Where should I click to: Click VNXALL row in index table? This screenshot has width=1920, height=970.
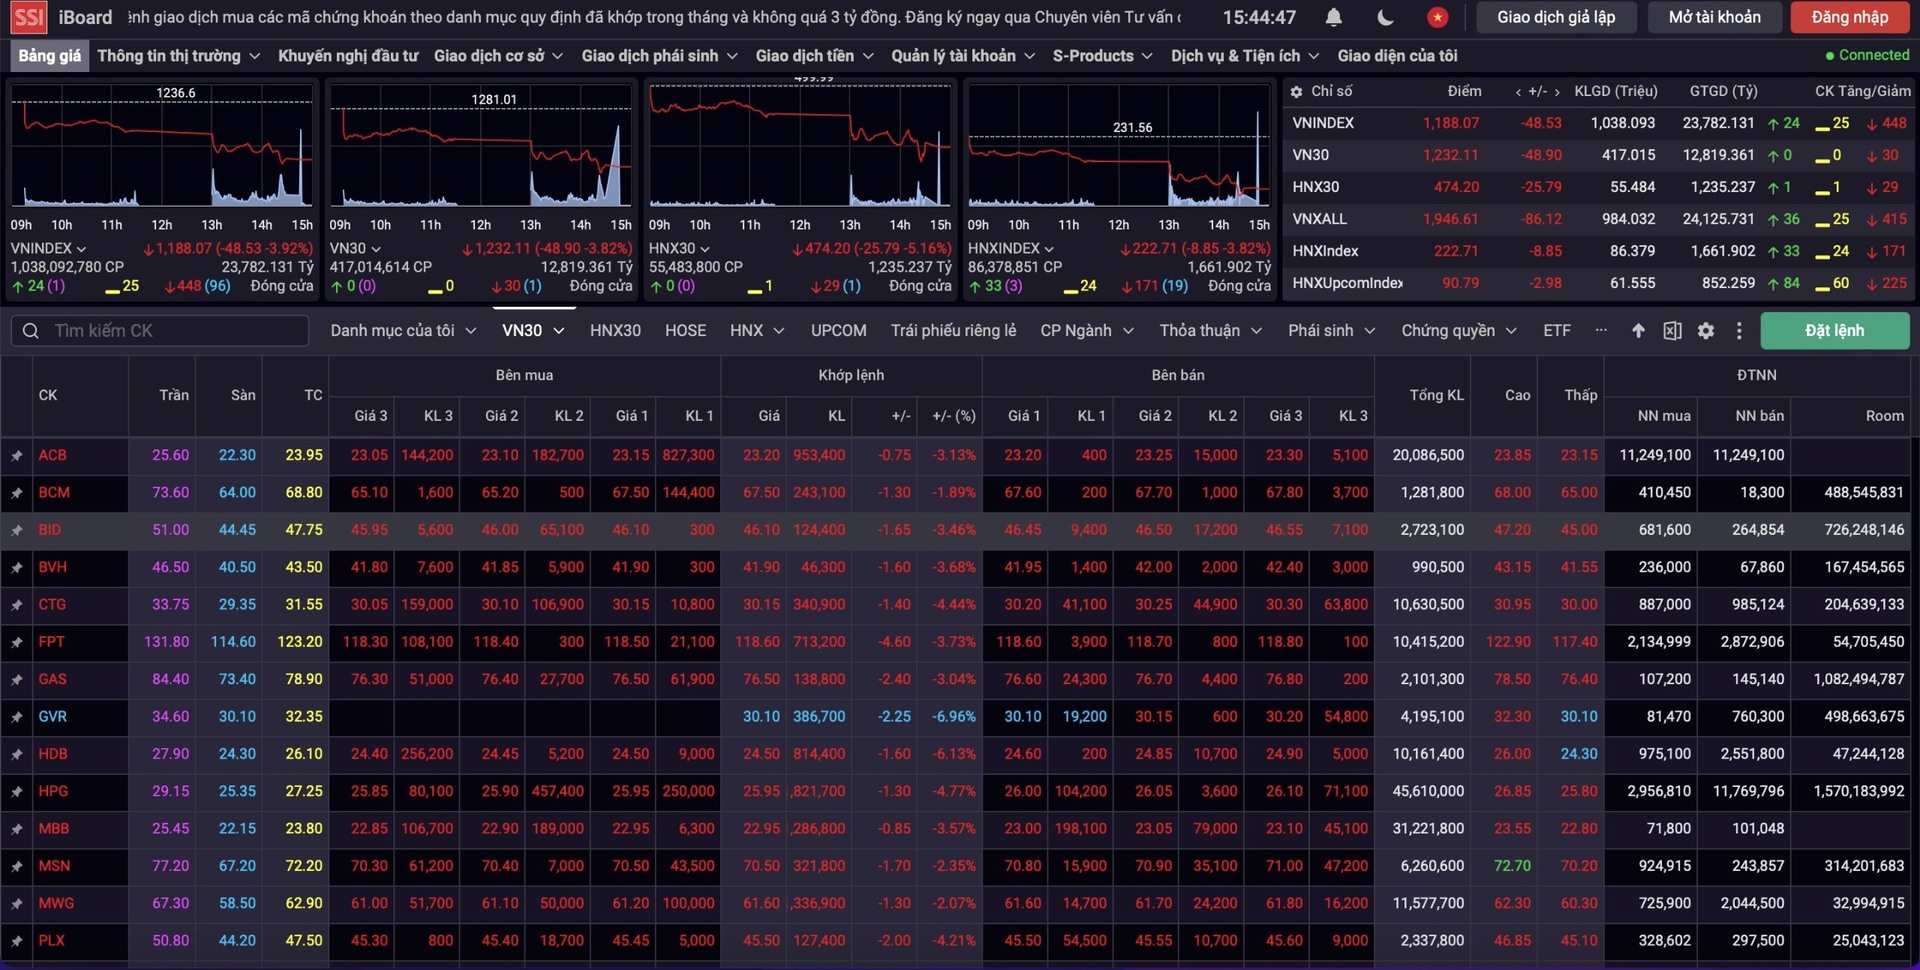click(x=1597, y=219)
